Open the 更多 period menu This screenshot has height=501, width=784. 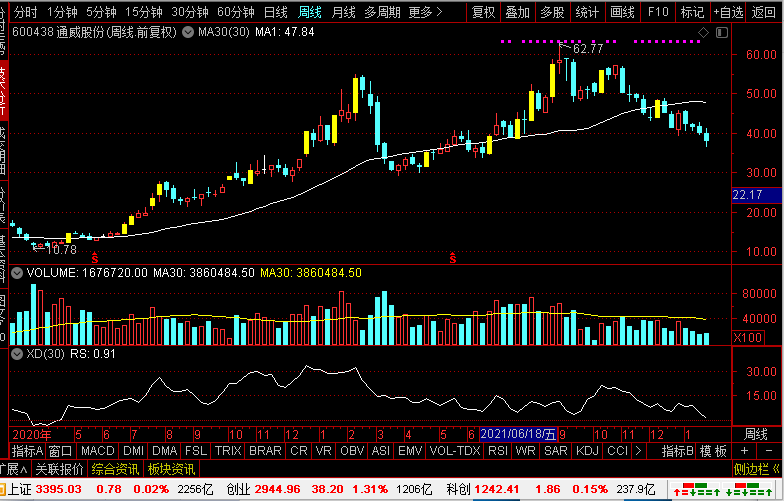[x=427, y=13]
